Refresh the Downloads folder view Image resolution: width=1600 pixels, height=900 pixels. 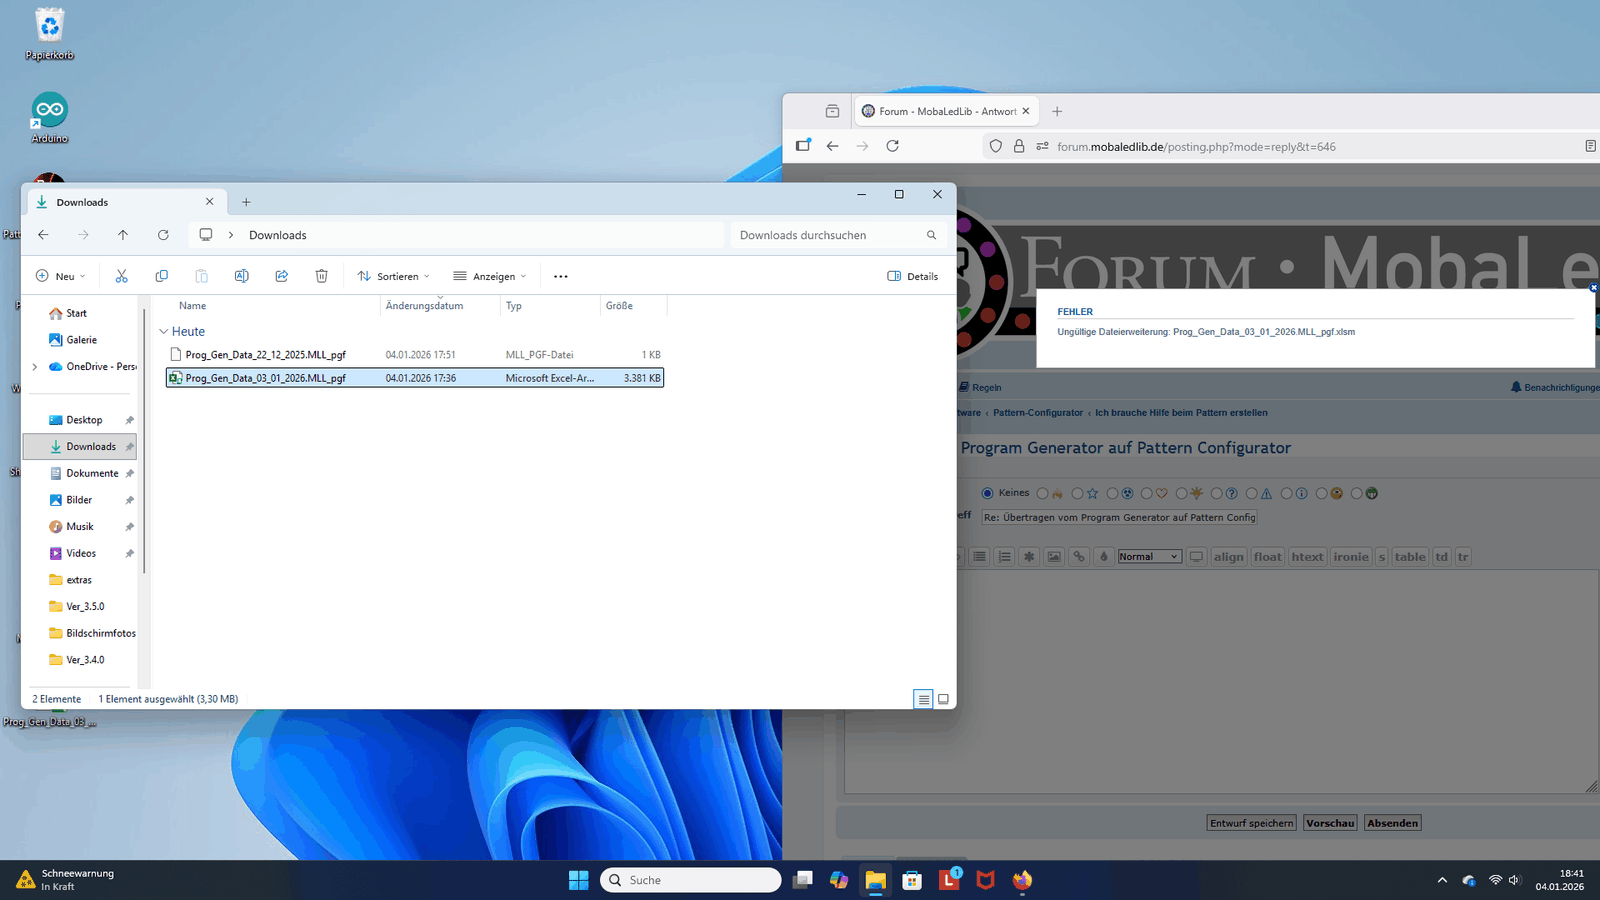163,235
